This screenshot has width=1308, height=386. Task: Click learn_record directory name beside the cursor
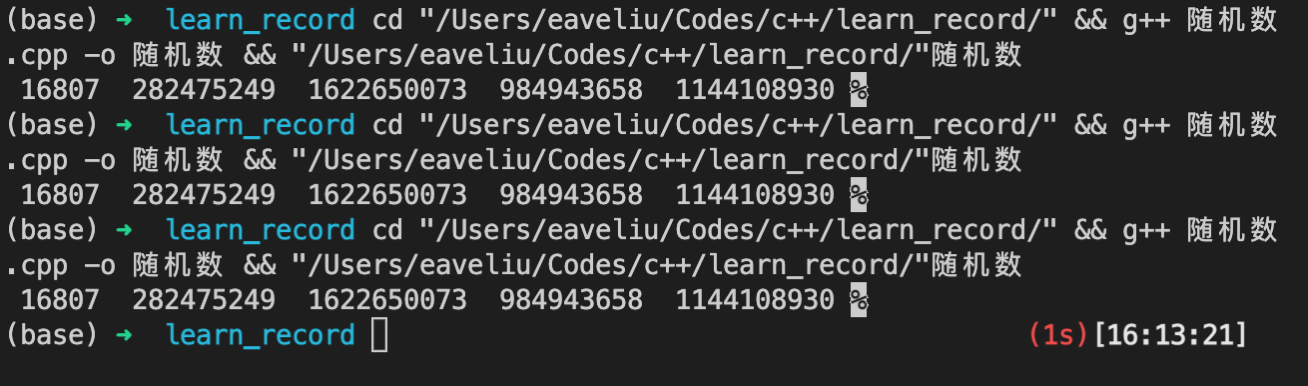click(x=260, y=335)
